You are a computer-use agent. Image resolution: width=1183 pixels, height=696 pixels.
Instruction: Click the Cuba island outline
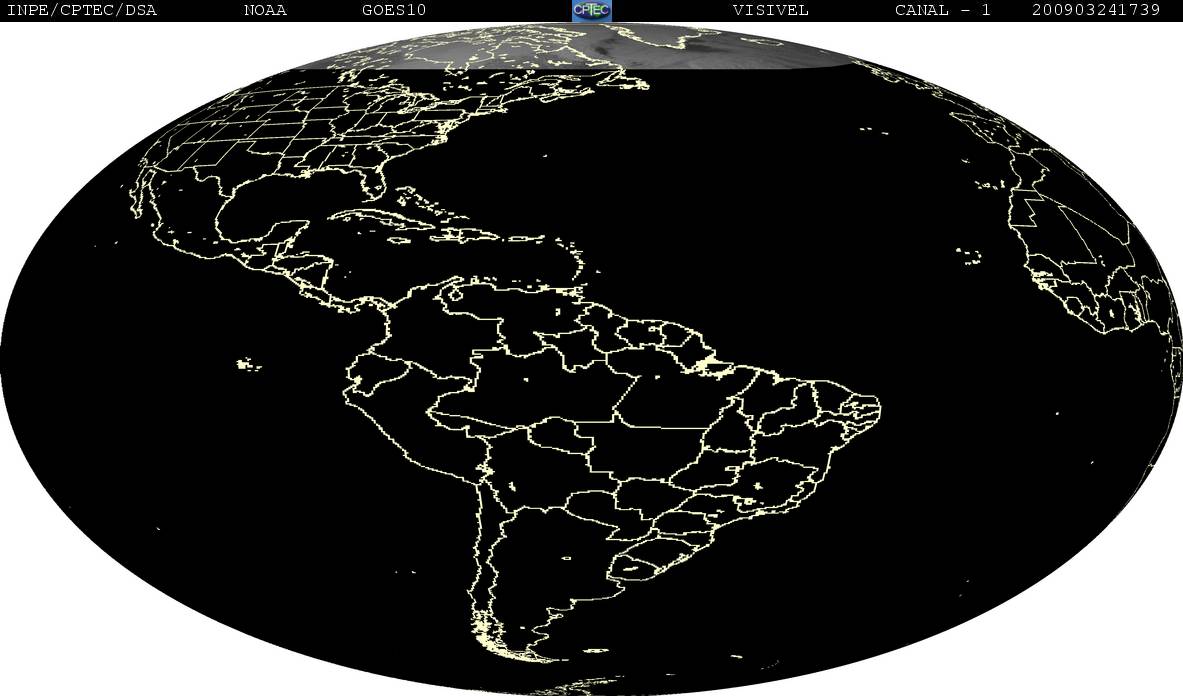(x=377, y=220)
